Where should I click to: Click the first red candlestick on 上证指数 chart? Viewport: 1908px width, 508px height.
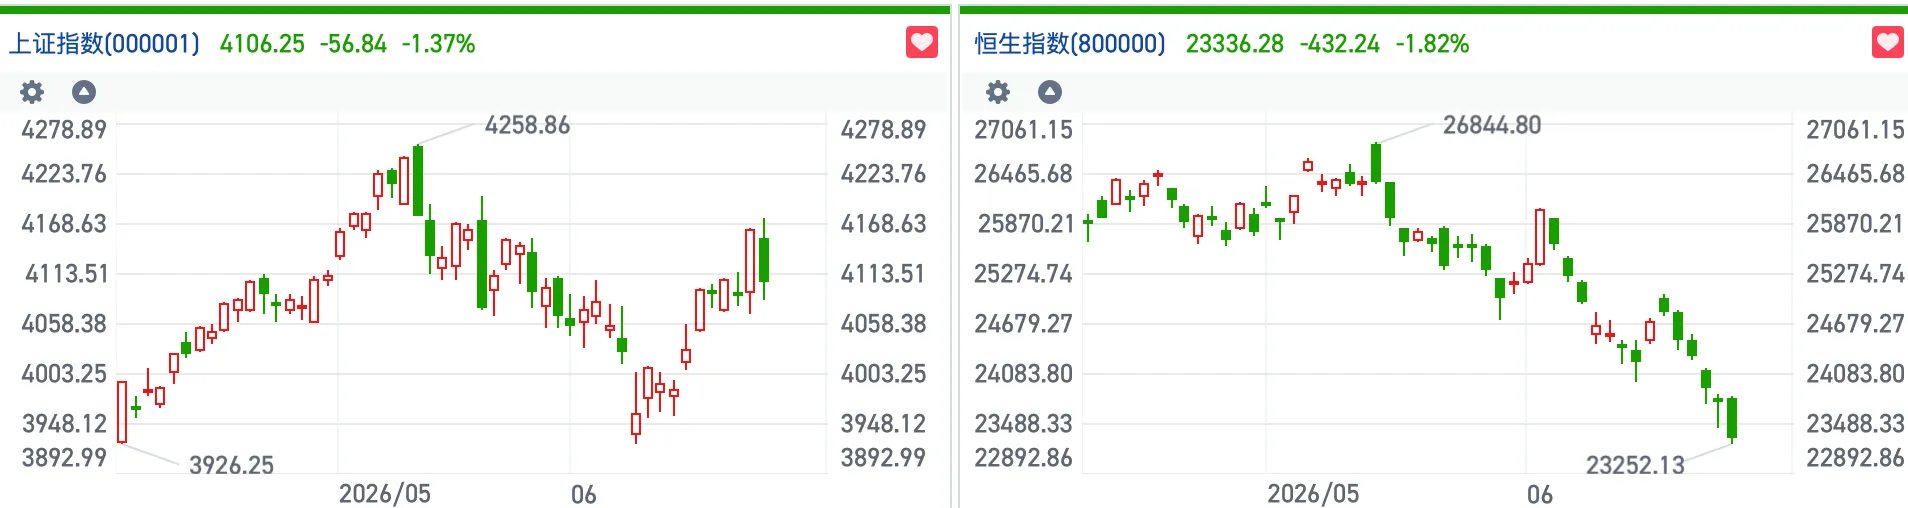click(122, 411)
